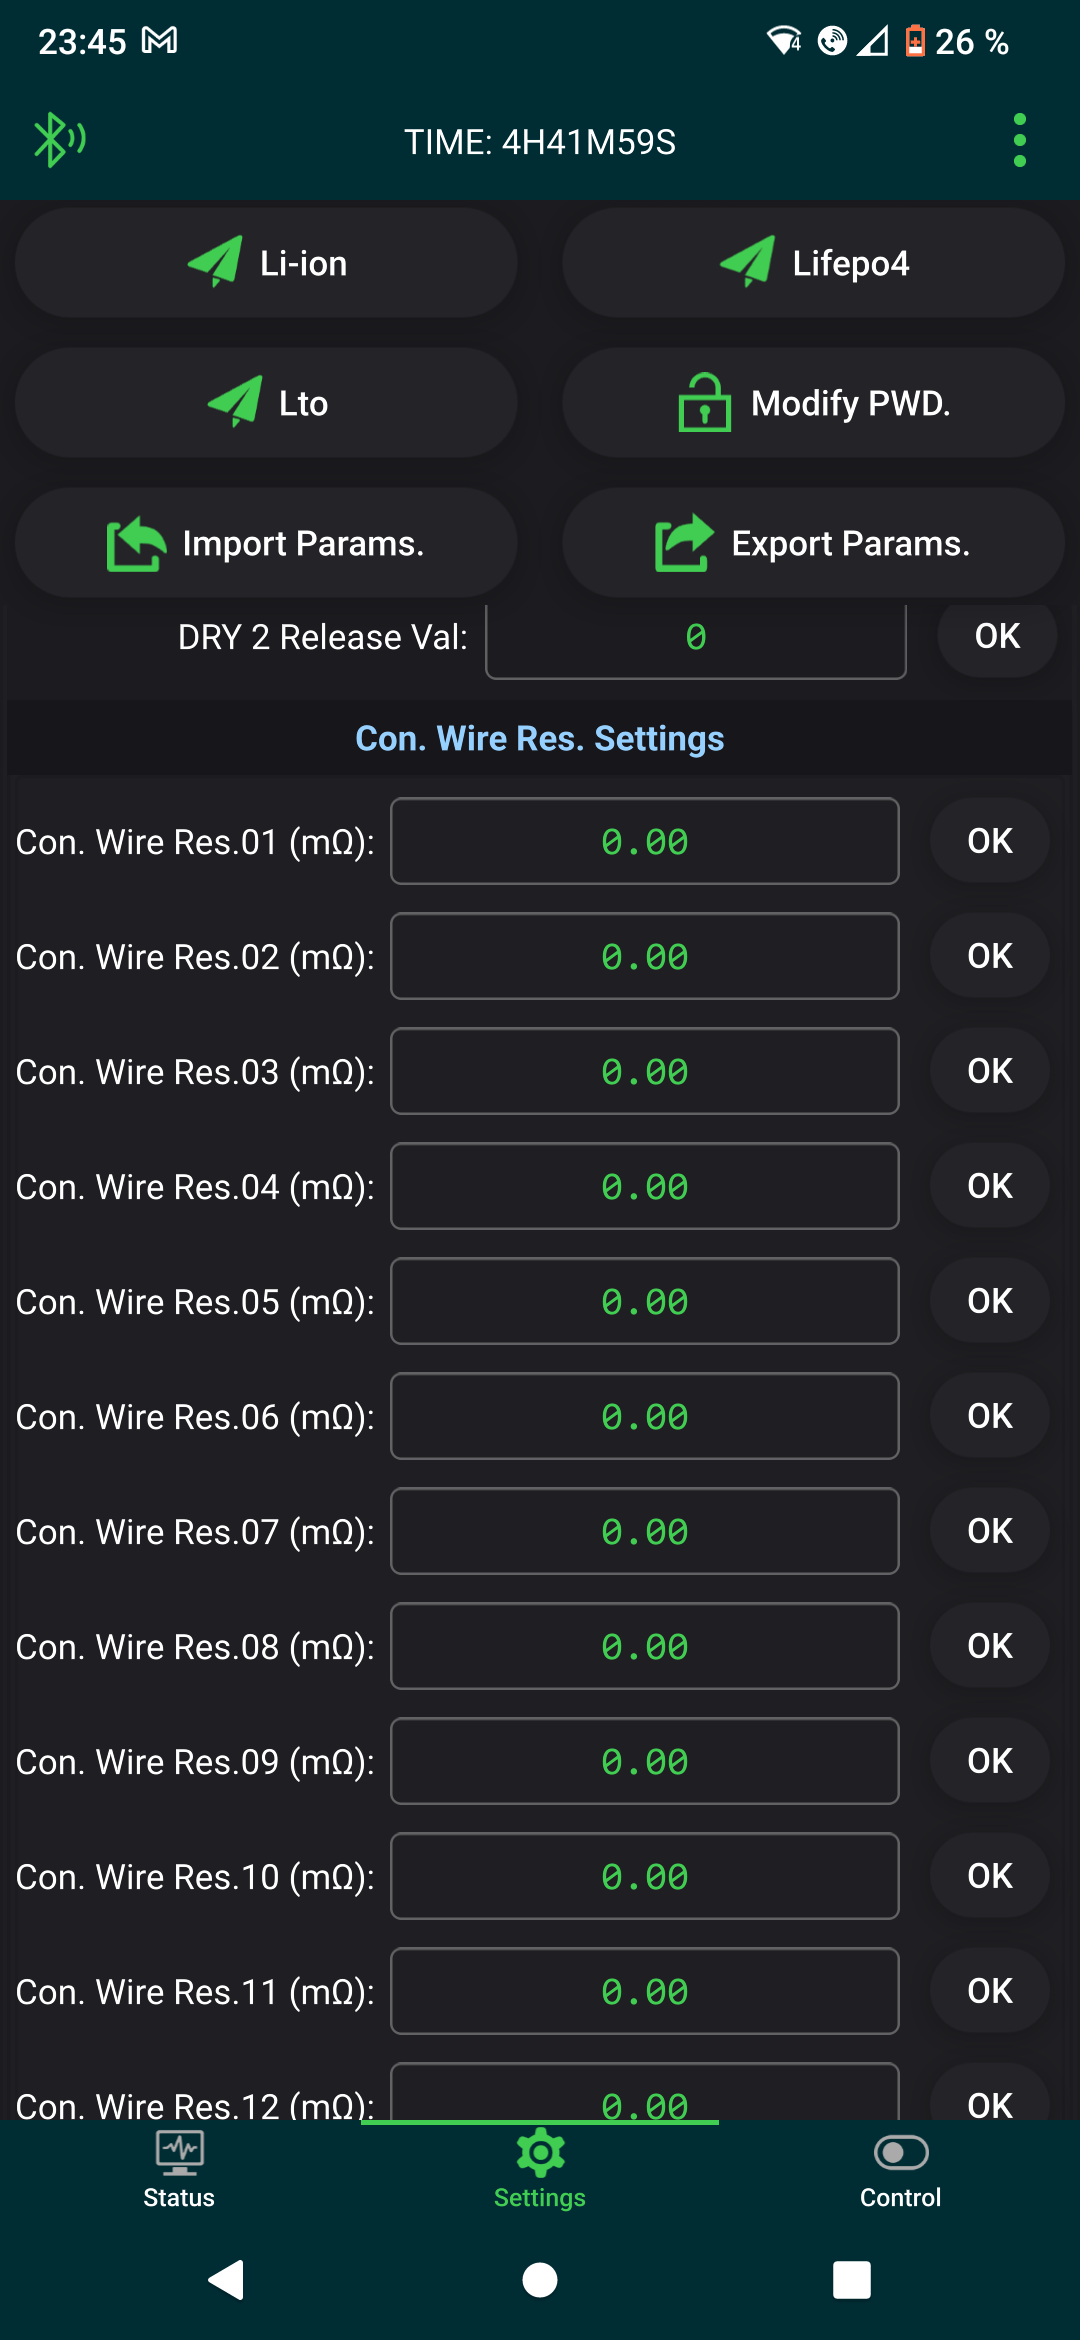Tap the Li-ion preset button
Viewport: 1080px width, 2340px height.
pyautogui.click(x=266, y=263)
